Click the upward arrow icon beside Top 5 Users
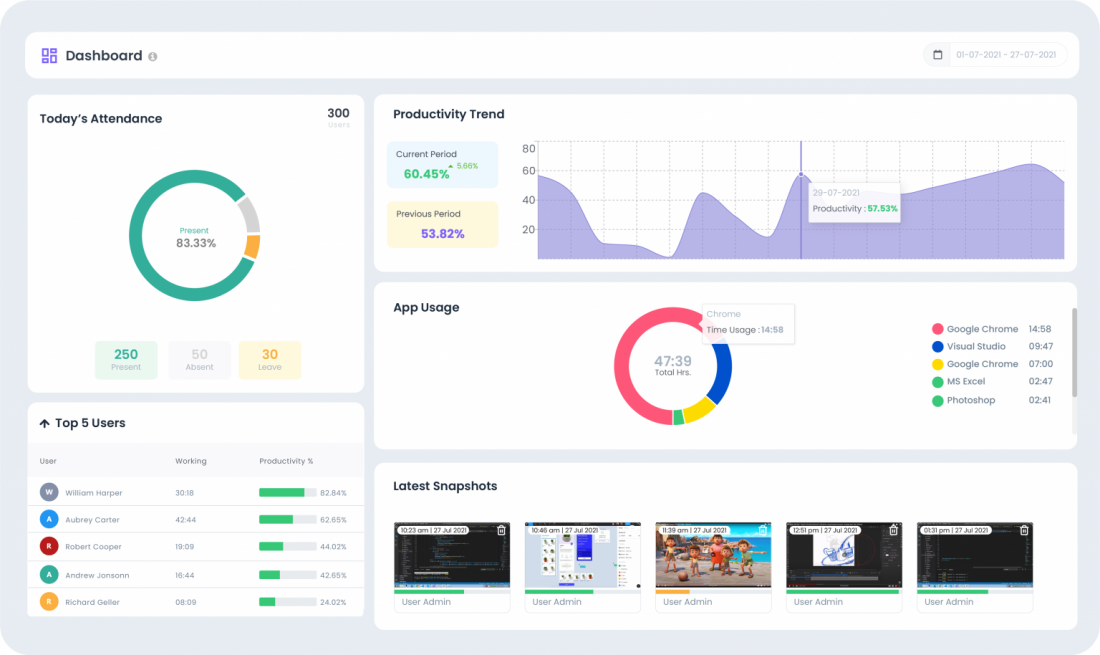The image size is (1100, 655). (43, 423)
